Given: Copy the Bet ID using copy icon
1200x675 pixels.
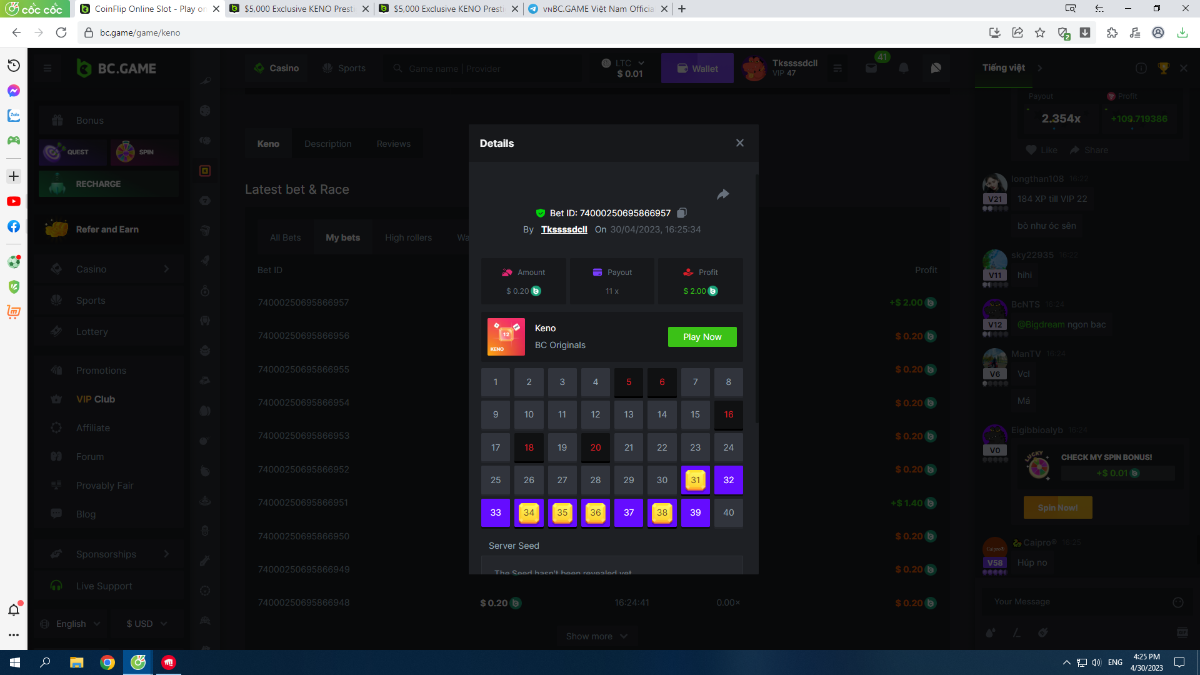Looking at the screenshot, I should pos(682,213).
